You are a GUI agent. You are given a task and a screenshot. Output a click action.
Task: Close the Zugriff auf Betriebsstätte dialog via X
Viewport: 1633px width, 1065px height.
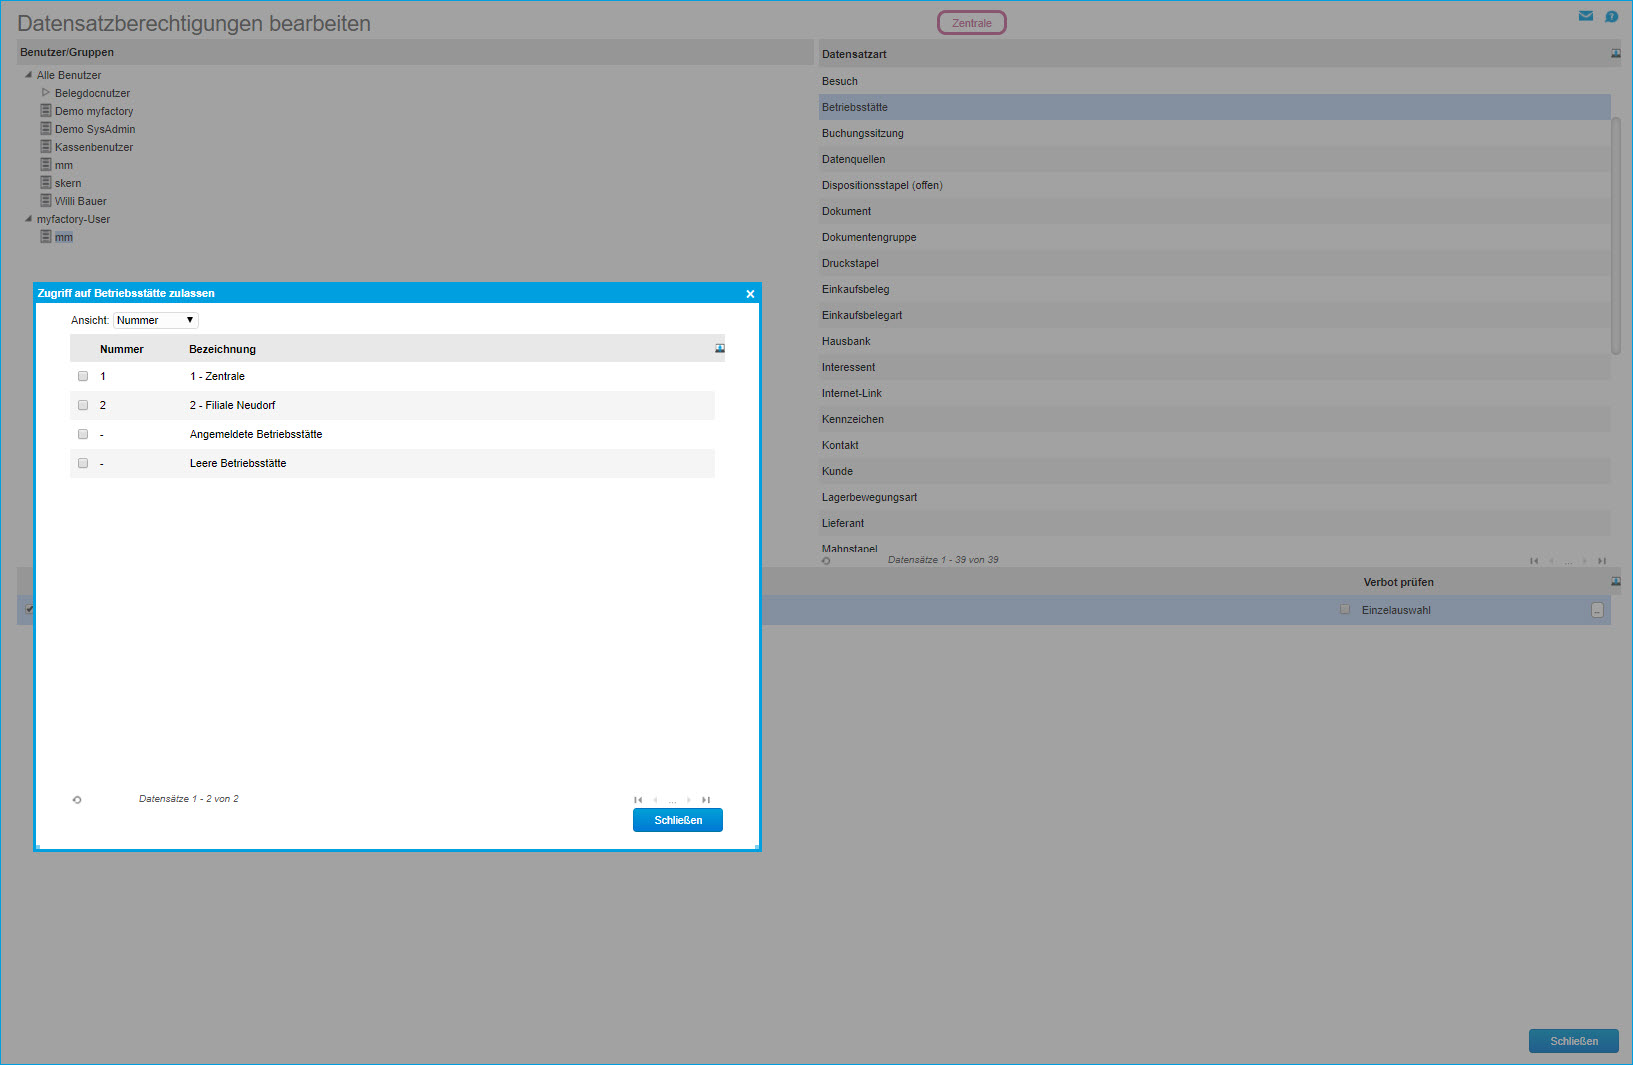pyautogui.click(x=750, y=294)
